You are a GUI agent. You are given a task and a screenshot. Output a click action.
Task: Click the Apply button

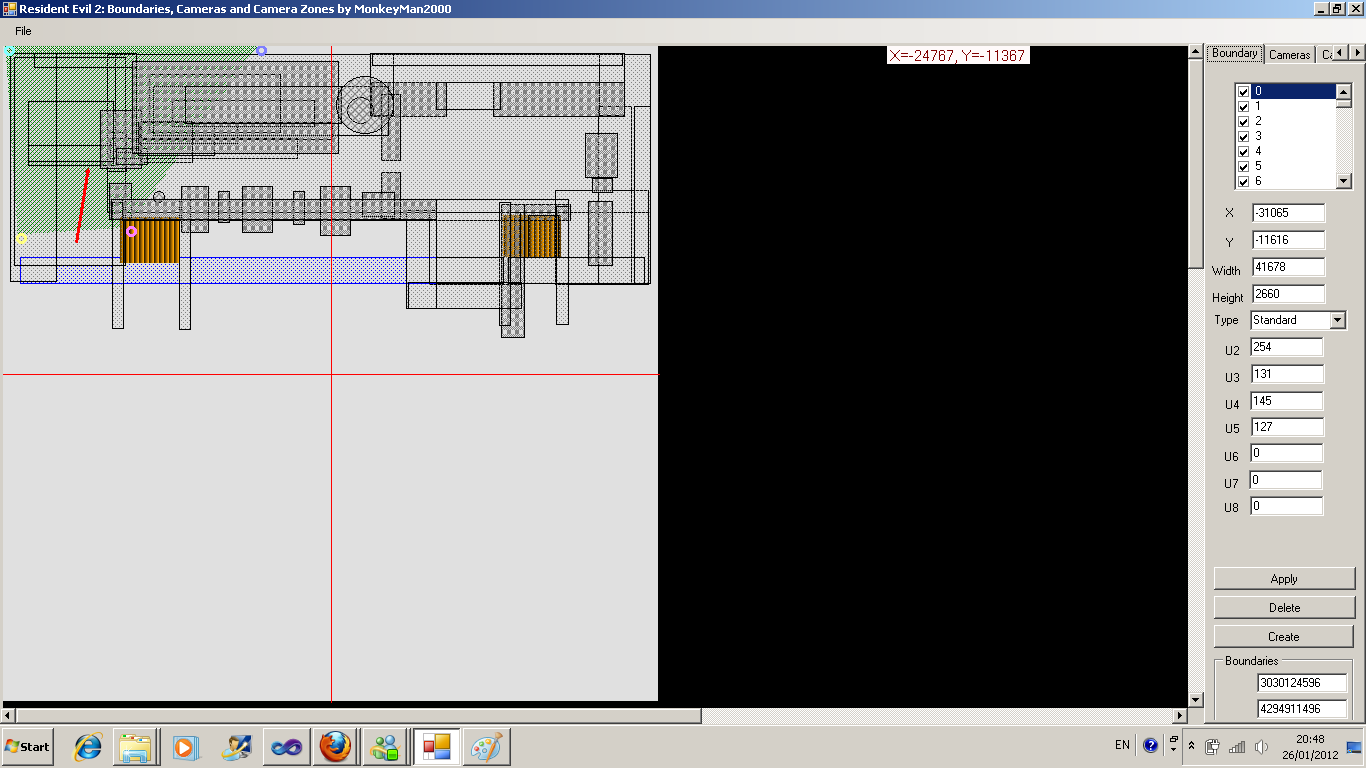(1284, 579)
